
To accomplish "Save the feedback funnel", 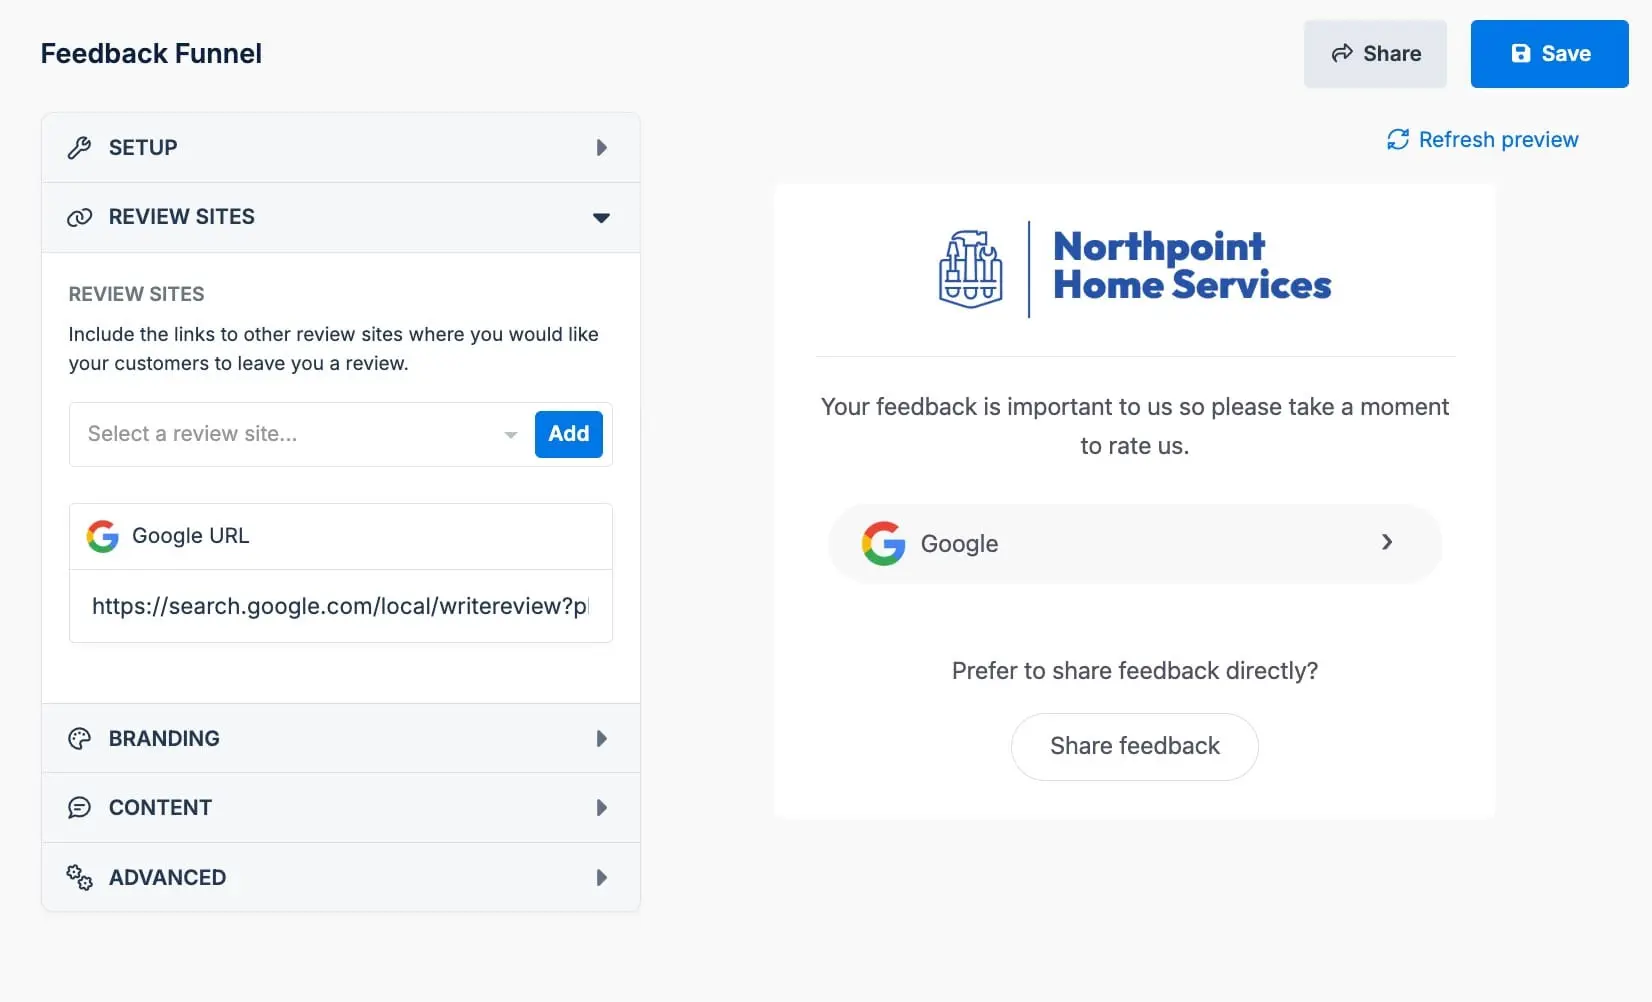I will (x=1549, y=54).
